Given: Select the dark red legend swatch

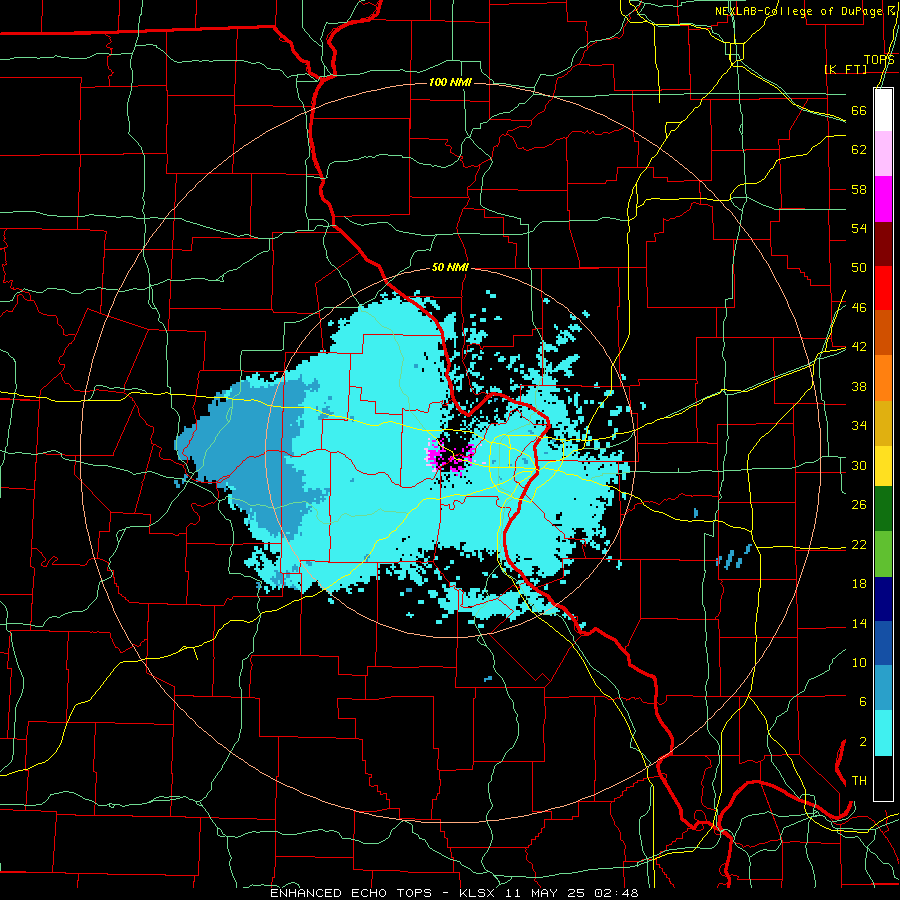Looking at the screenshot, I should [x=883, y=243].
